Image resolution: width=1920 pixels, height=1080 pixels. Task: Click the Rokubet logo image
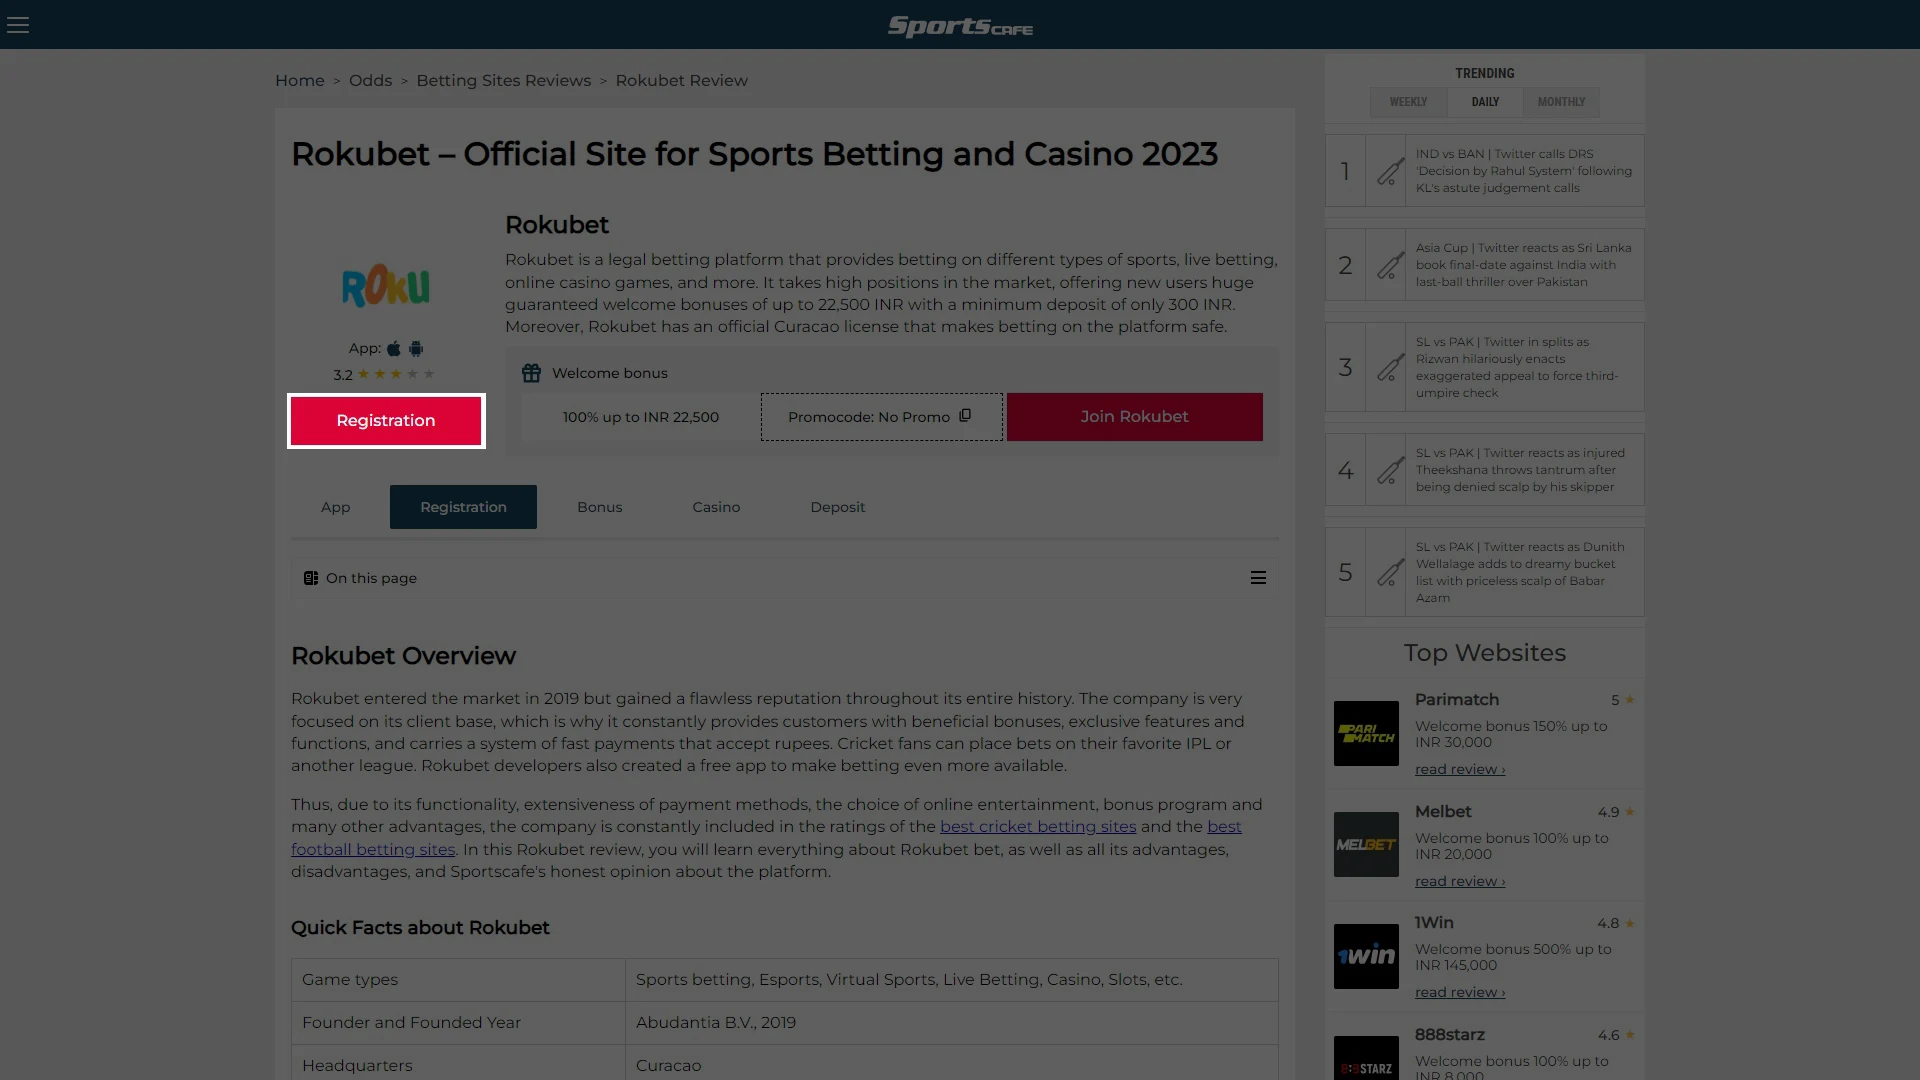point(386,285)
